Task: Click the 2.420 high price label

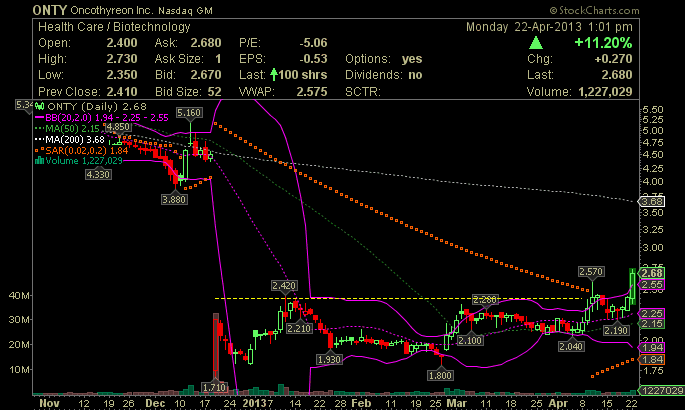Action: 284,286
